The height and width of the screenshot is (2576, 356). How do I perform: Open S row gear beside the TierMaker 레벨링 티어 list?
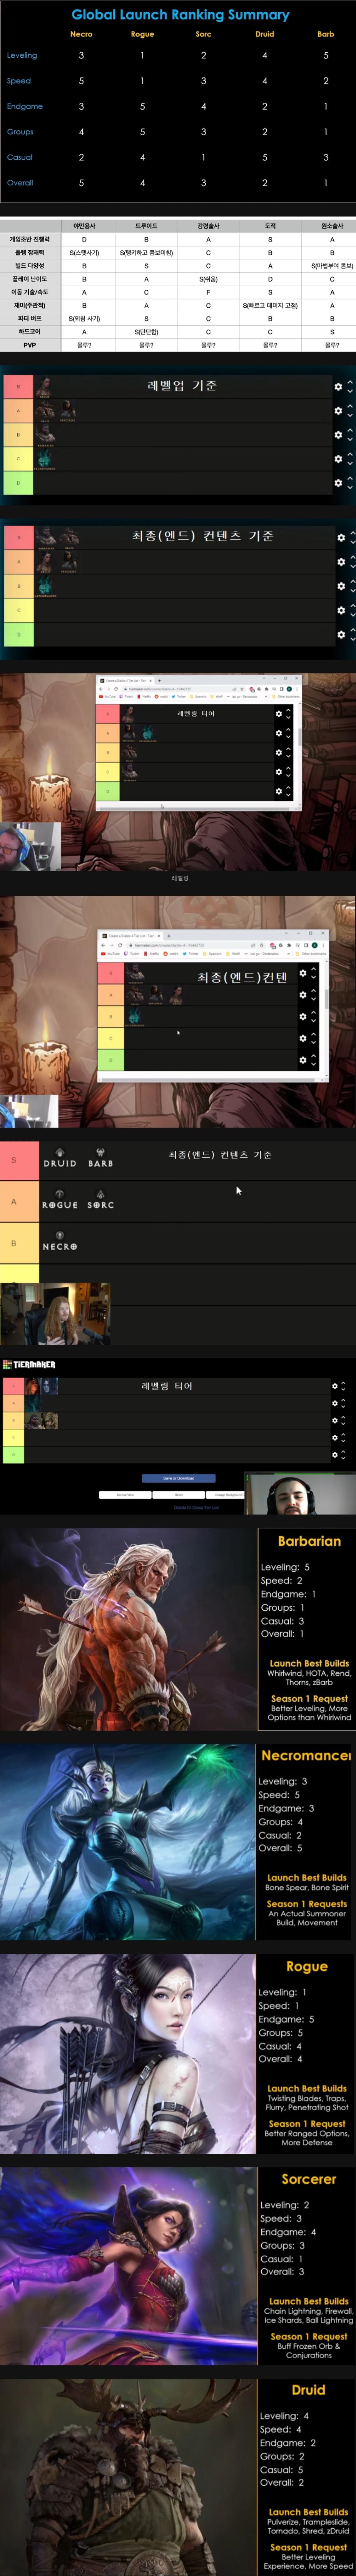[335, 1386]
